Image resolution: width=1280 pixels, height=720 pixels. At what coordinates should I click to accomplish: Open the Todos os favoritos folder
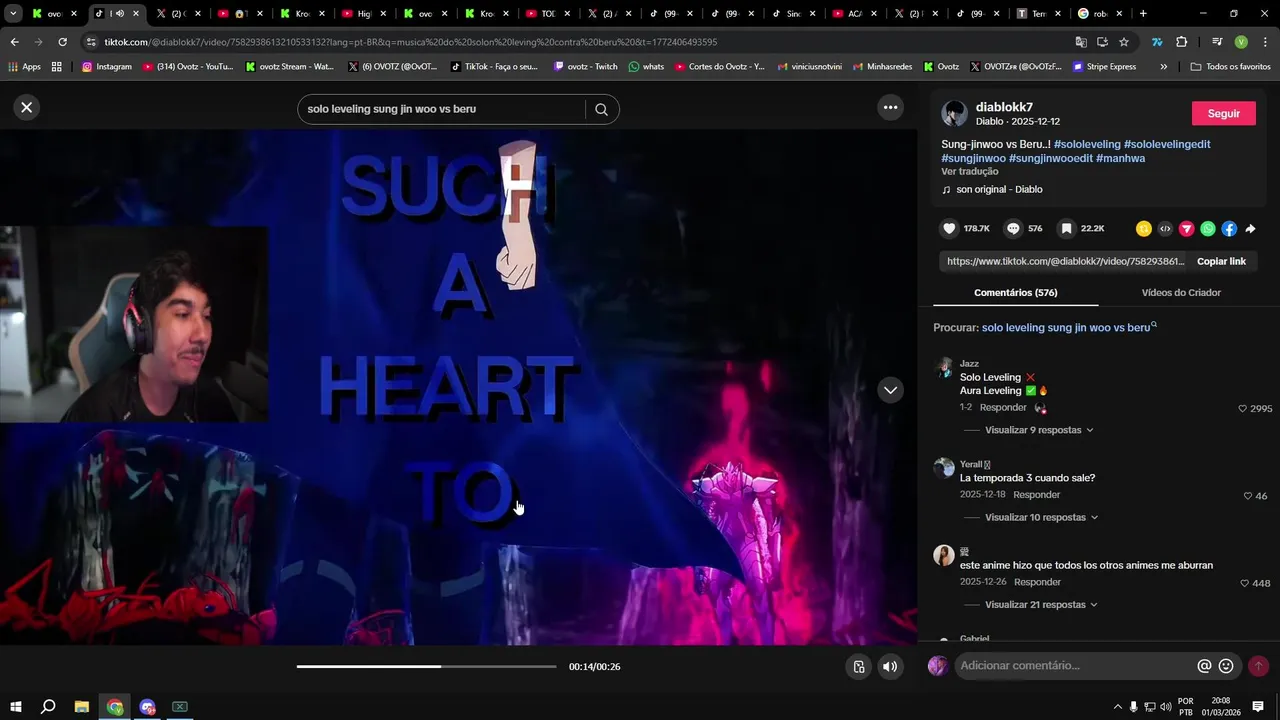pos(1231,67)
